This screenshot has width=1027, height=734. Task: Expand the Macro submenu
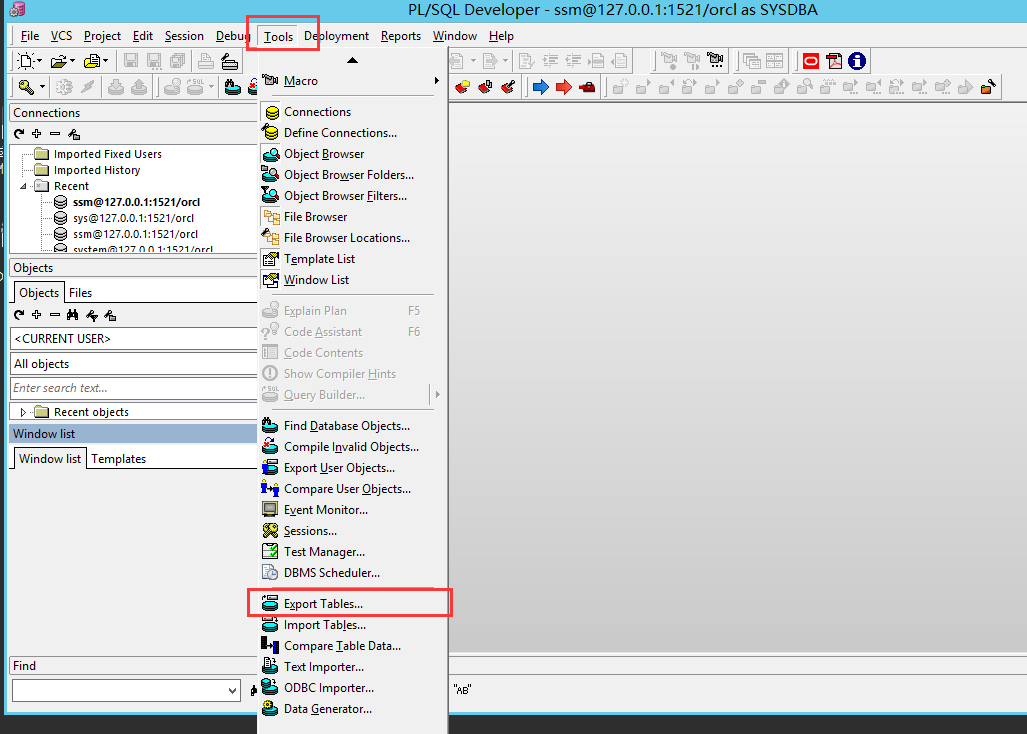click(350, 81)
